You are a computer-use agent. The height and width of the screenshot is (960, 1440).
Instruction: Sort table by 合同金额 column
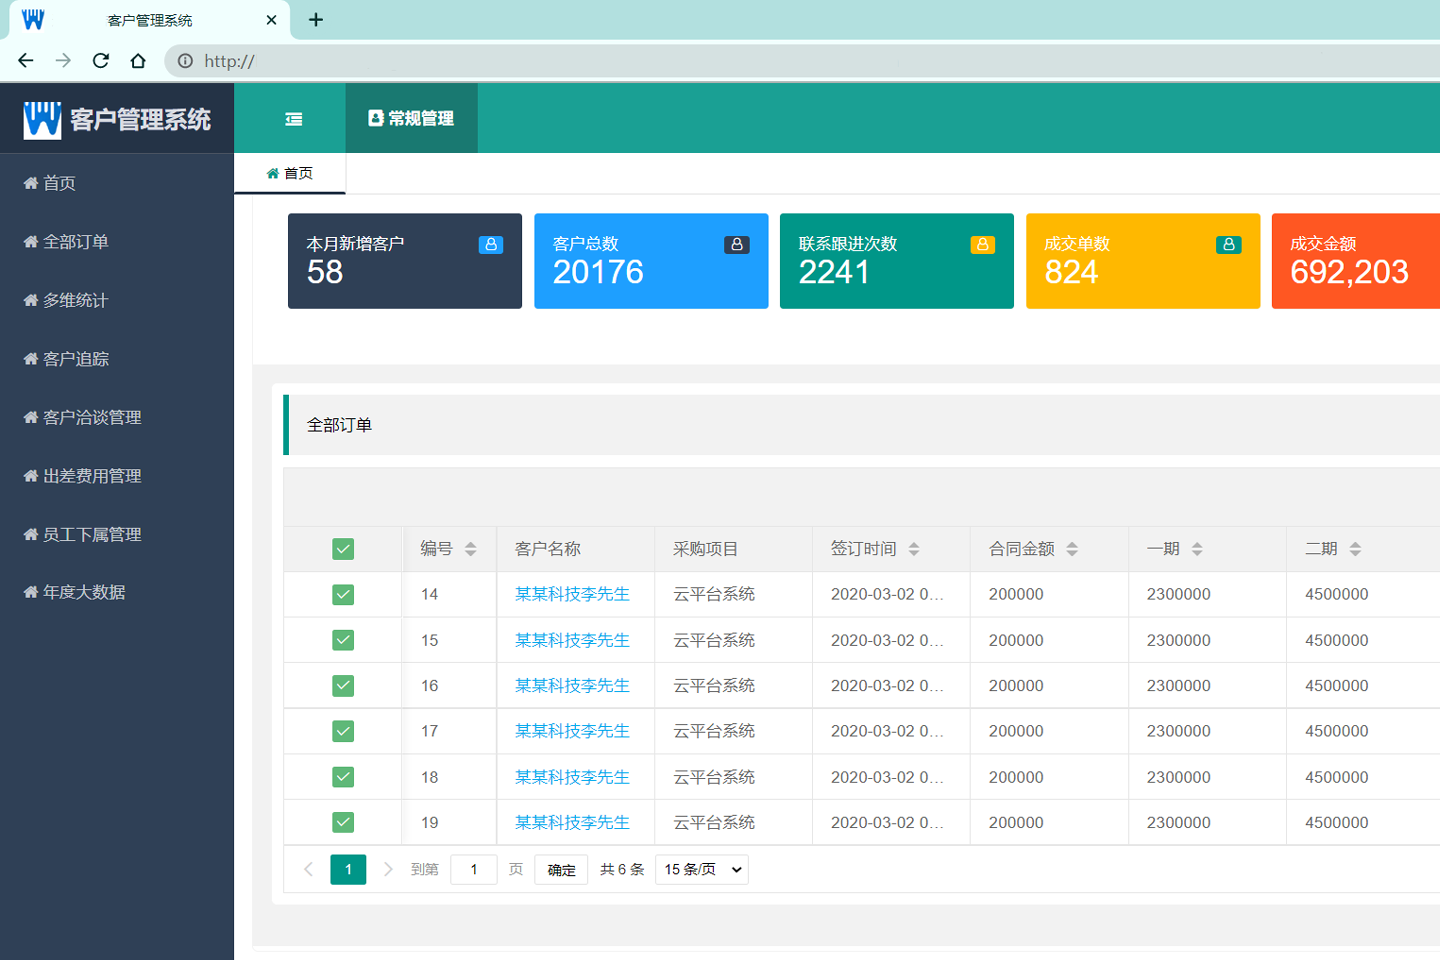pos(1072,549)
